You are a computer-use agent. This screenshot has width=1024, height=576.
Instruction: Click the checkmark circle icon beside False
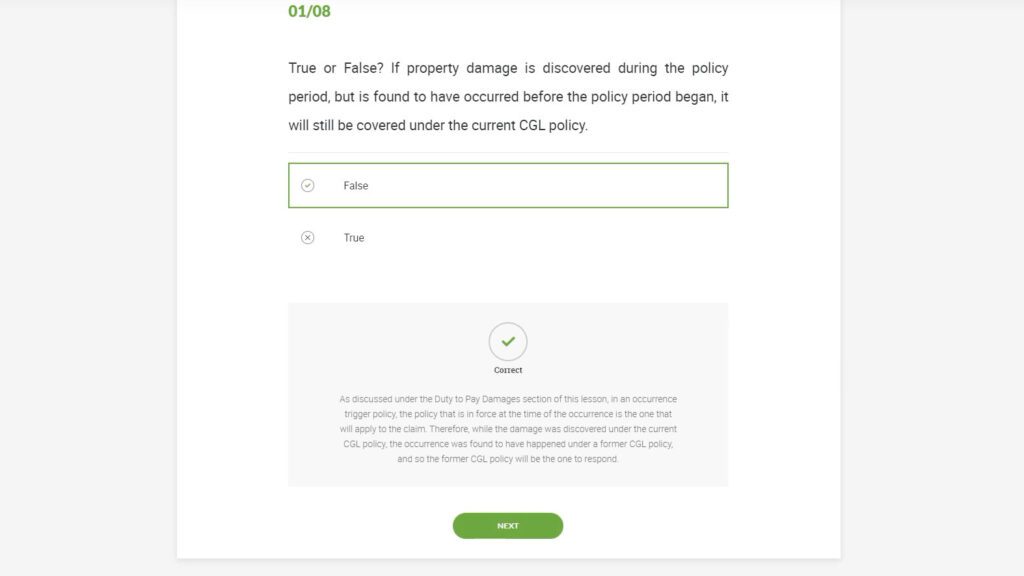tap(307, 185)
